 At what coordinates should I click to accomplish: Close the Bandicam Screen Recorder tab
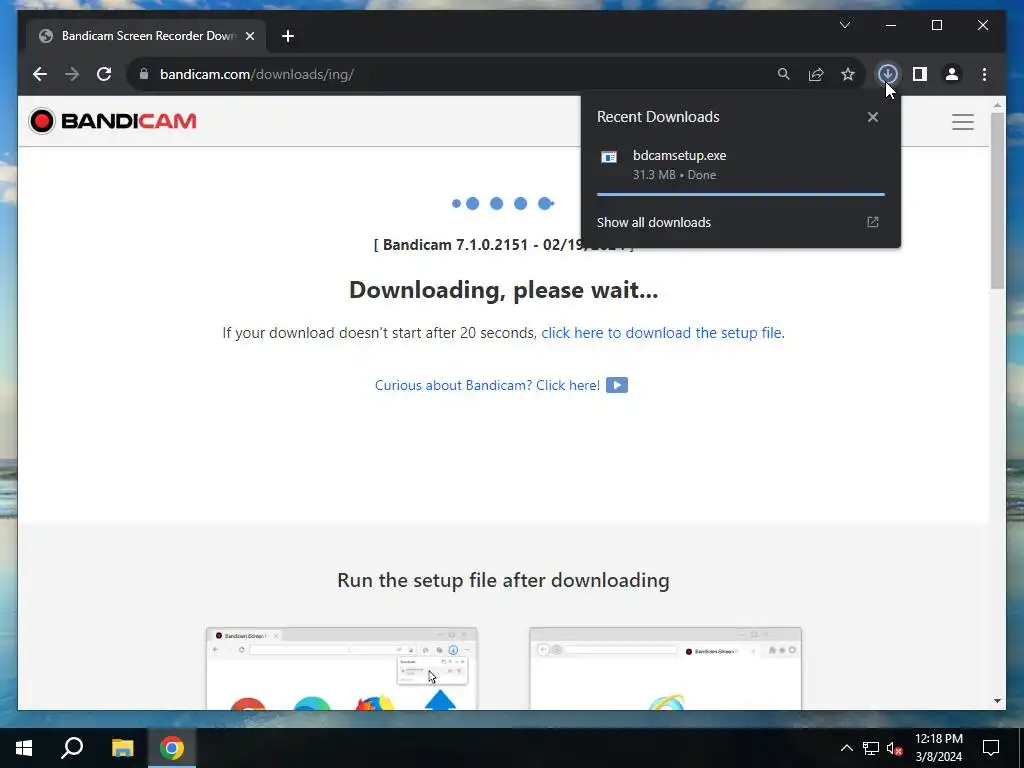(x=249, y=36)
